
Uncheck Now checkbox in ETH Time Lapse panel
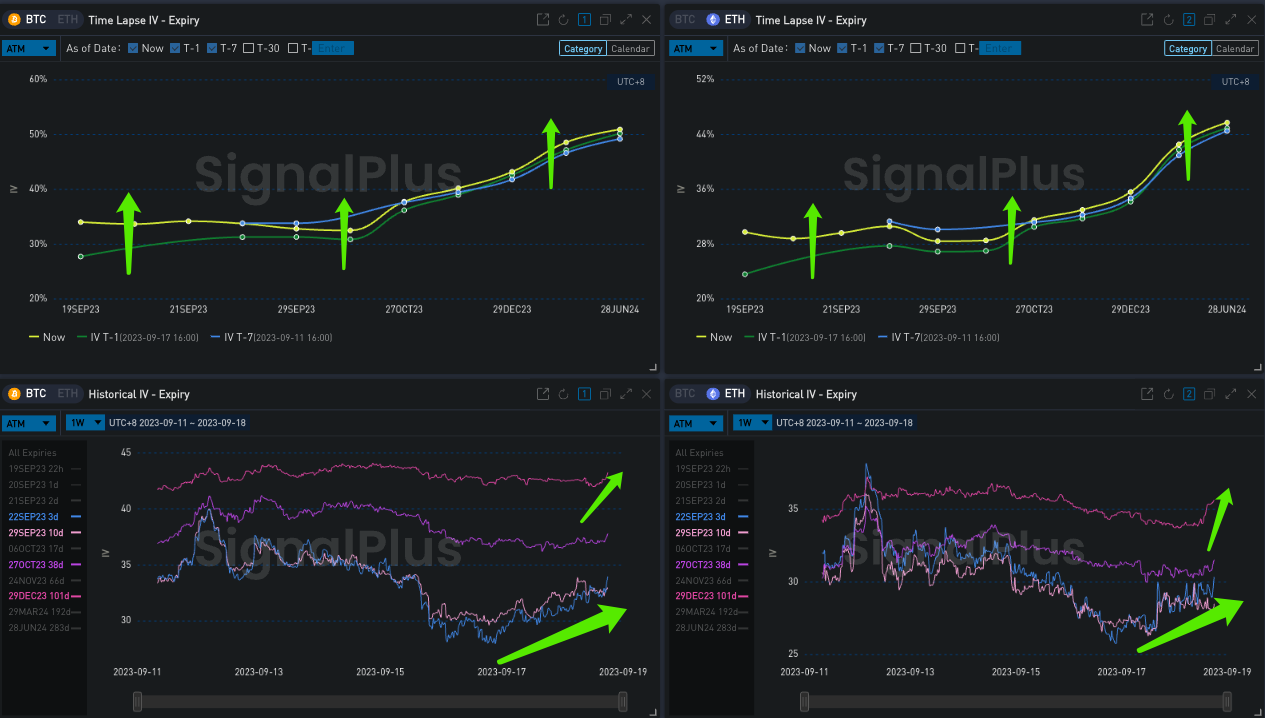point(800,48)
